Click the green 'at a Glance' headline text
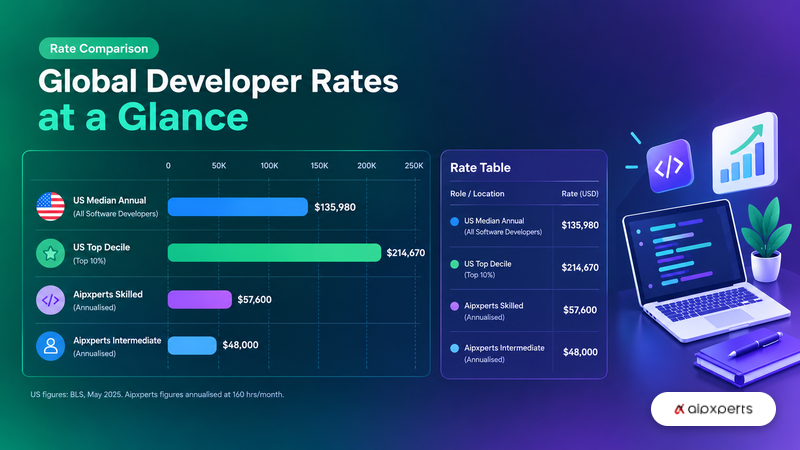800x450 pixels. click(143, 118)
